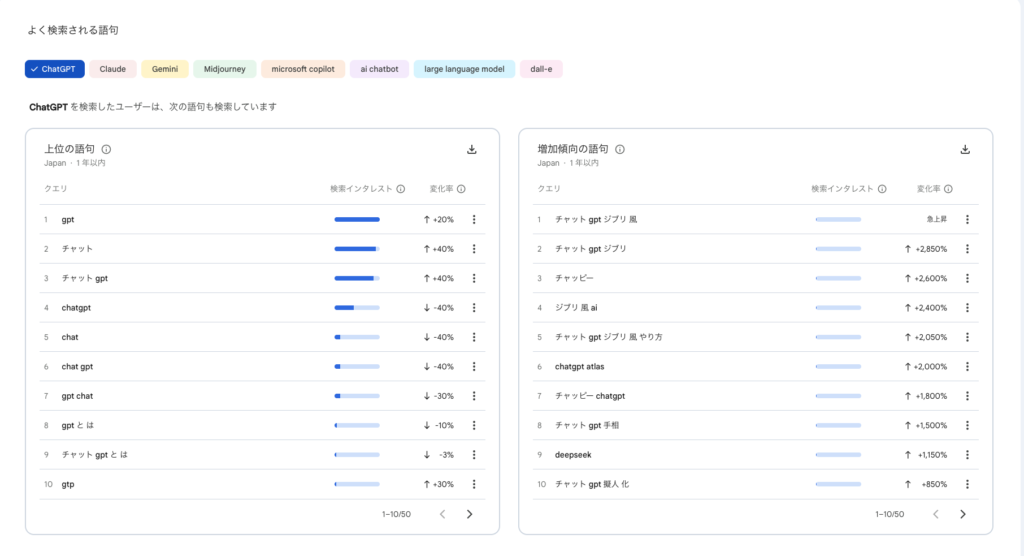Toggle the selected ChatGPT chip
Image resolution: width=1024 pixels, height=556 pixels.
pos(55,69)
